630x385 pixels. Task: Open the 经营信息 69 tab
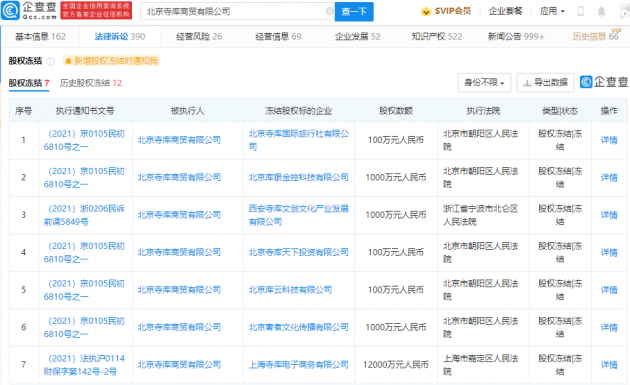coord(278,37)
